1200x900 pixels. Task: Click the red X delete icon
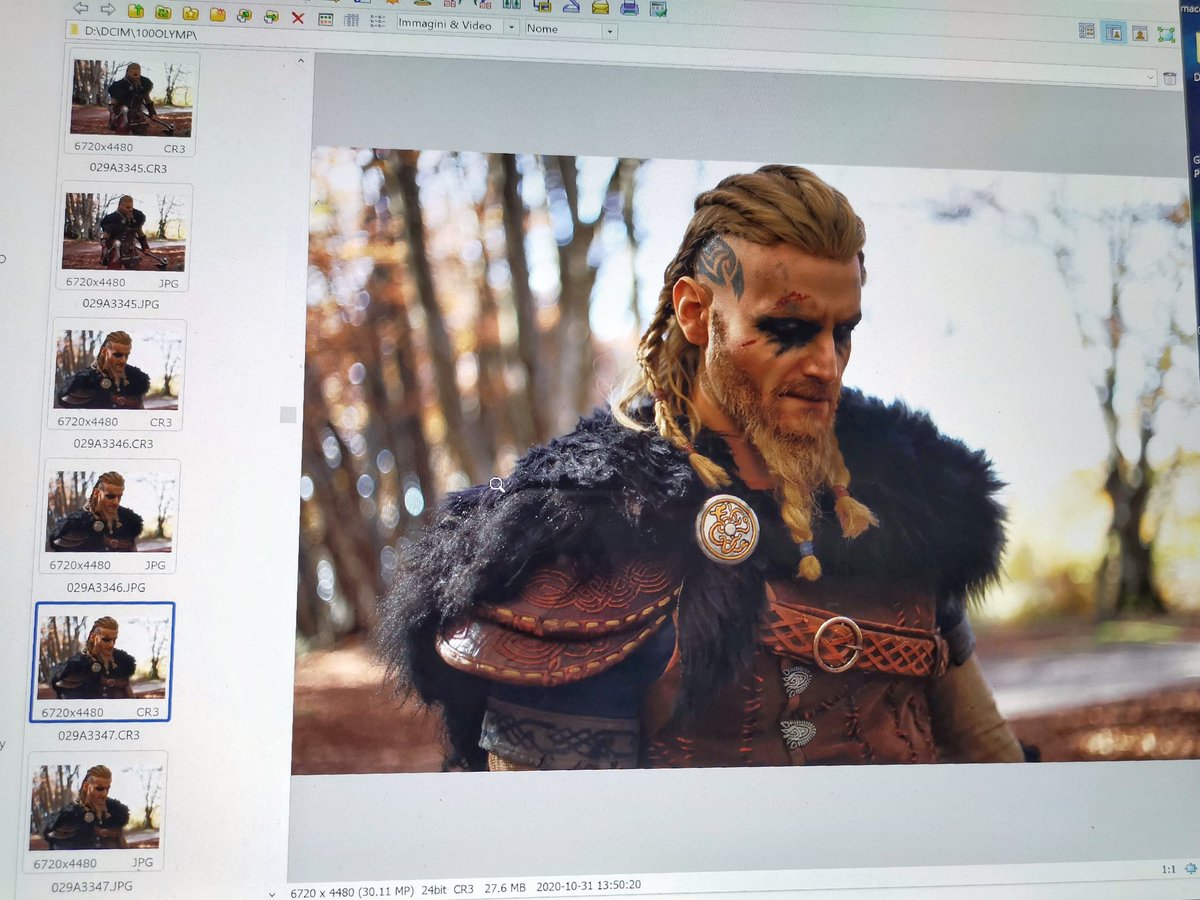tap(298, 17)
